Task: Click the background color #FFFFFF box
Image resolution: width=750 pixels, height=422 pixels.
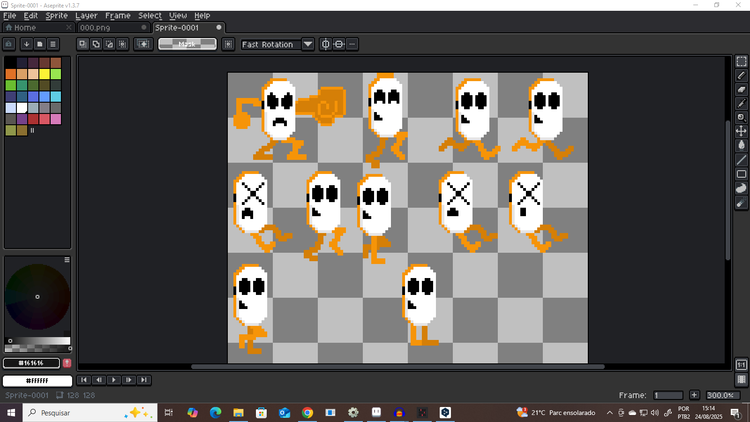Action: coord(37,381)
